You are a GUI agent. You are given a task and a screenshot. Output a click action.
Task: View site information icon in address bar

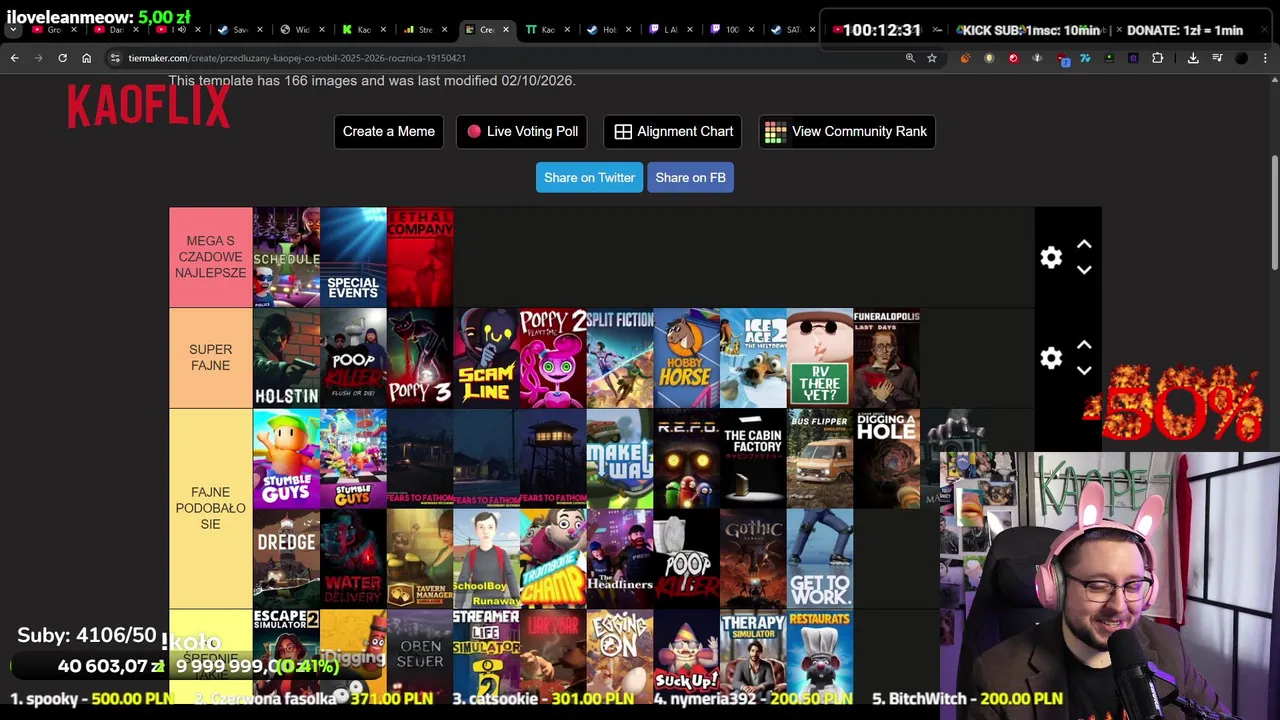(x=116, y=58)
